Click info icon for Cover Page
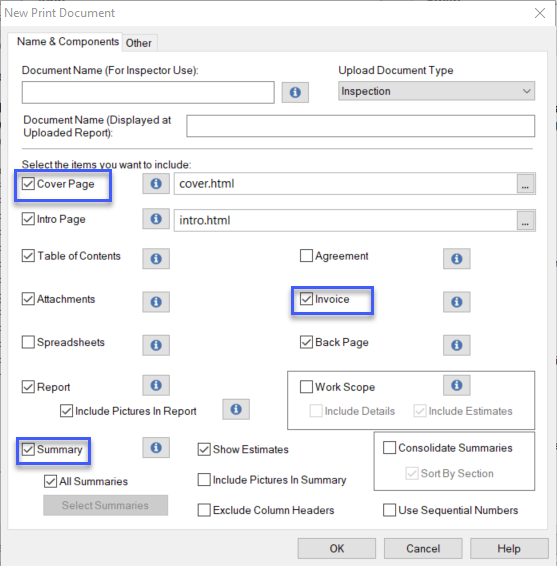 tap(156, 184)
